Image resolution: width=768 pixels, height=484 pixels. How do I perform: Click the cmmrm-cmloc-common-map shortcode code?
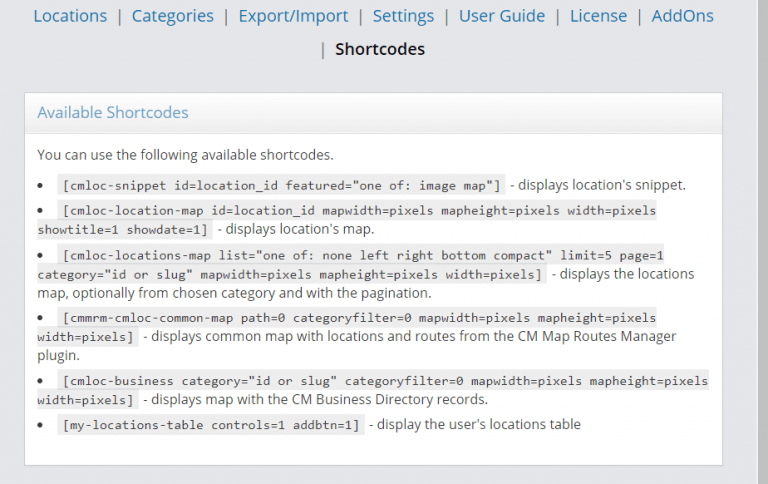[x=347, y=327]
